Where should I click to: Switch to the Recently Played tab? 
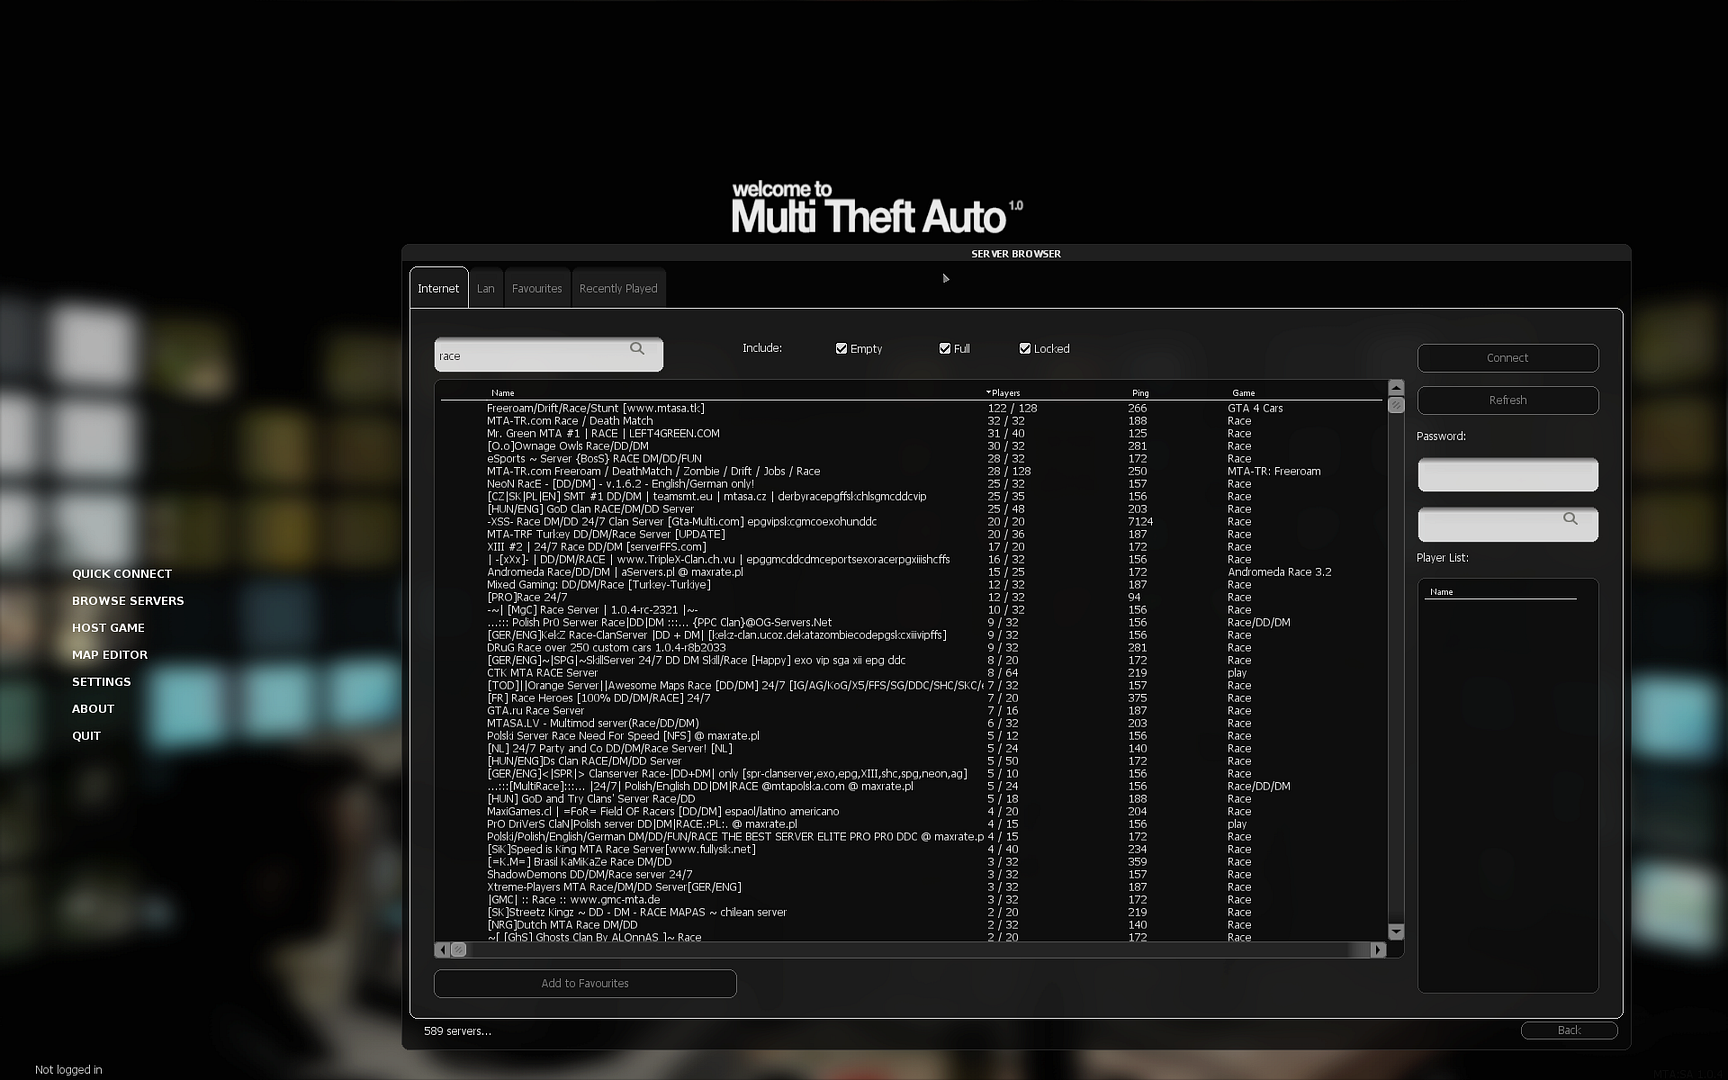[618, 287]
